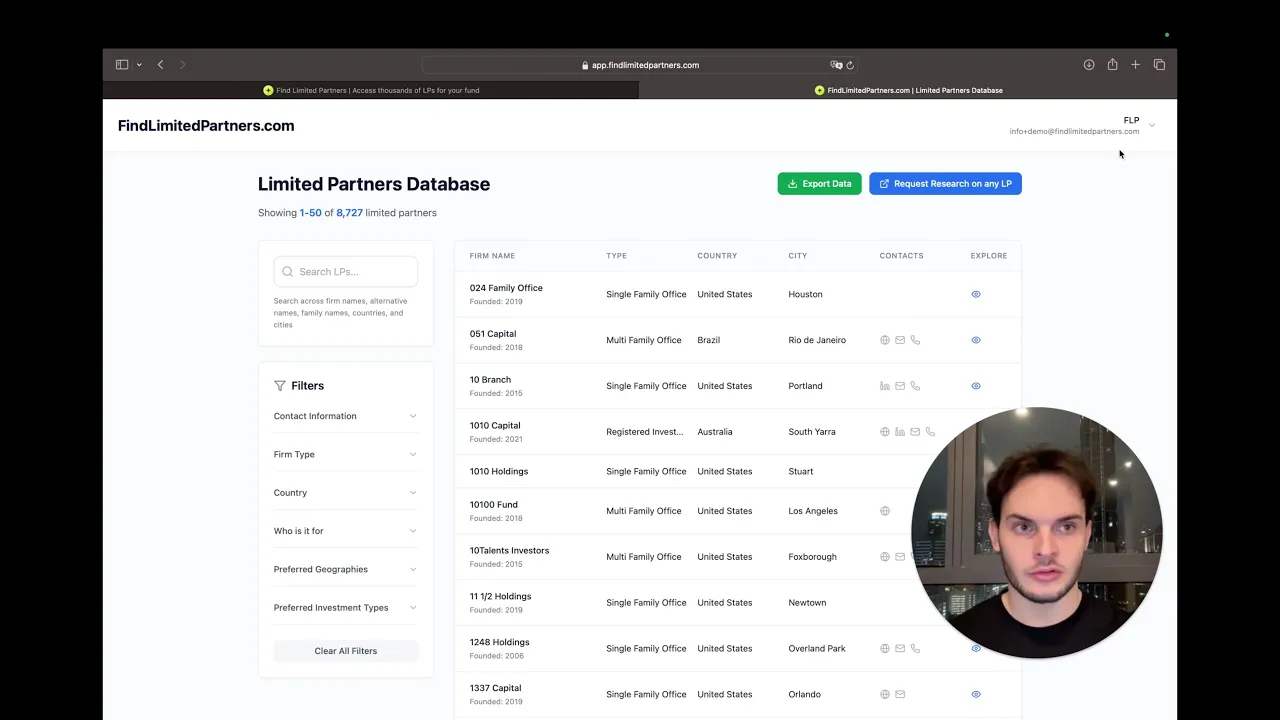Explore 1337 Capital via eye icon
The image size is (1280, 720).
pyautogui.click(x=976, y=694)
